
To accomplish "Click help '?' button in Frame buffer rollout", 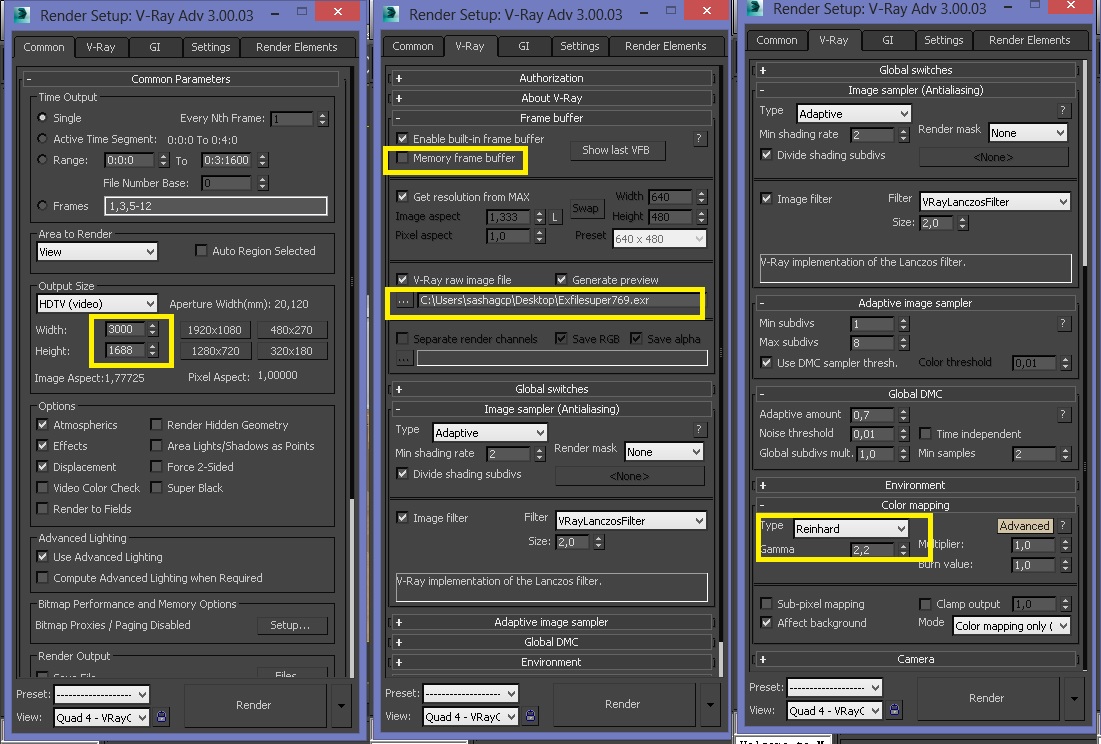I will pos(699,139).
